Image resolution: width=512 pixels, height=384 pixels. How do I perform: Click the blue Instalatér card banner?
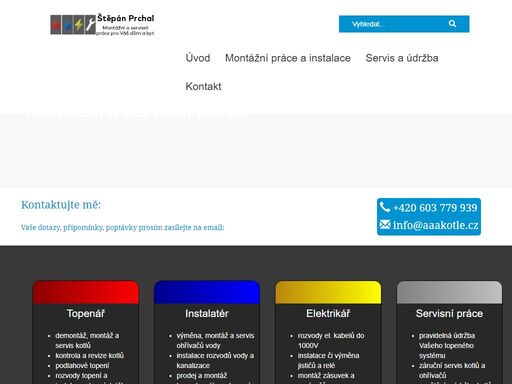pyautogui.click(x=207, y=292)
